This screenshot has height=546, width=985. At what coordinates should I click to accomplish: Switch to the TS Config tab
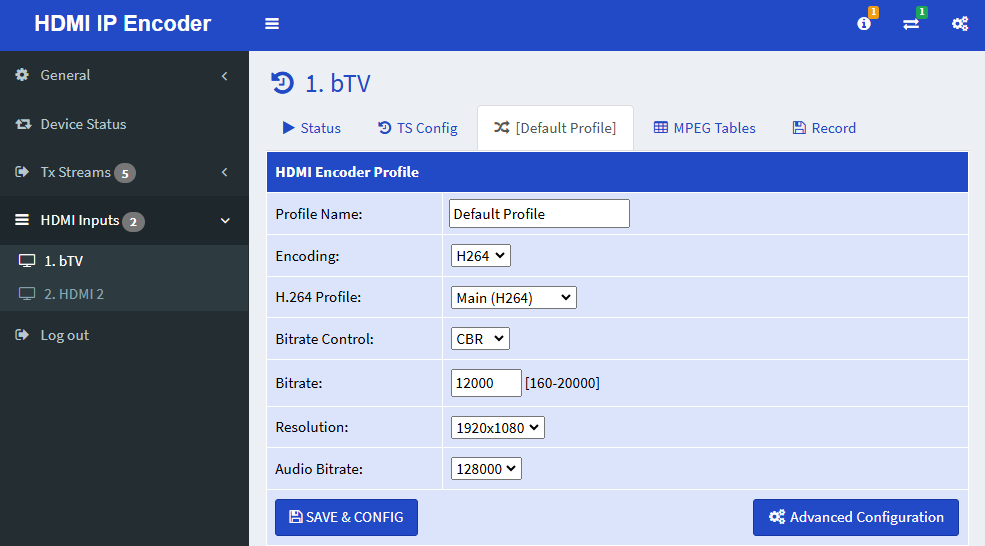click(x=418, y=128)
